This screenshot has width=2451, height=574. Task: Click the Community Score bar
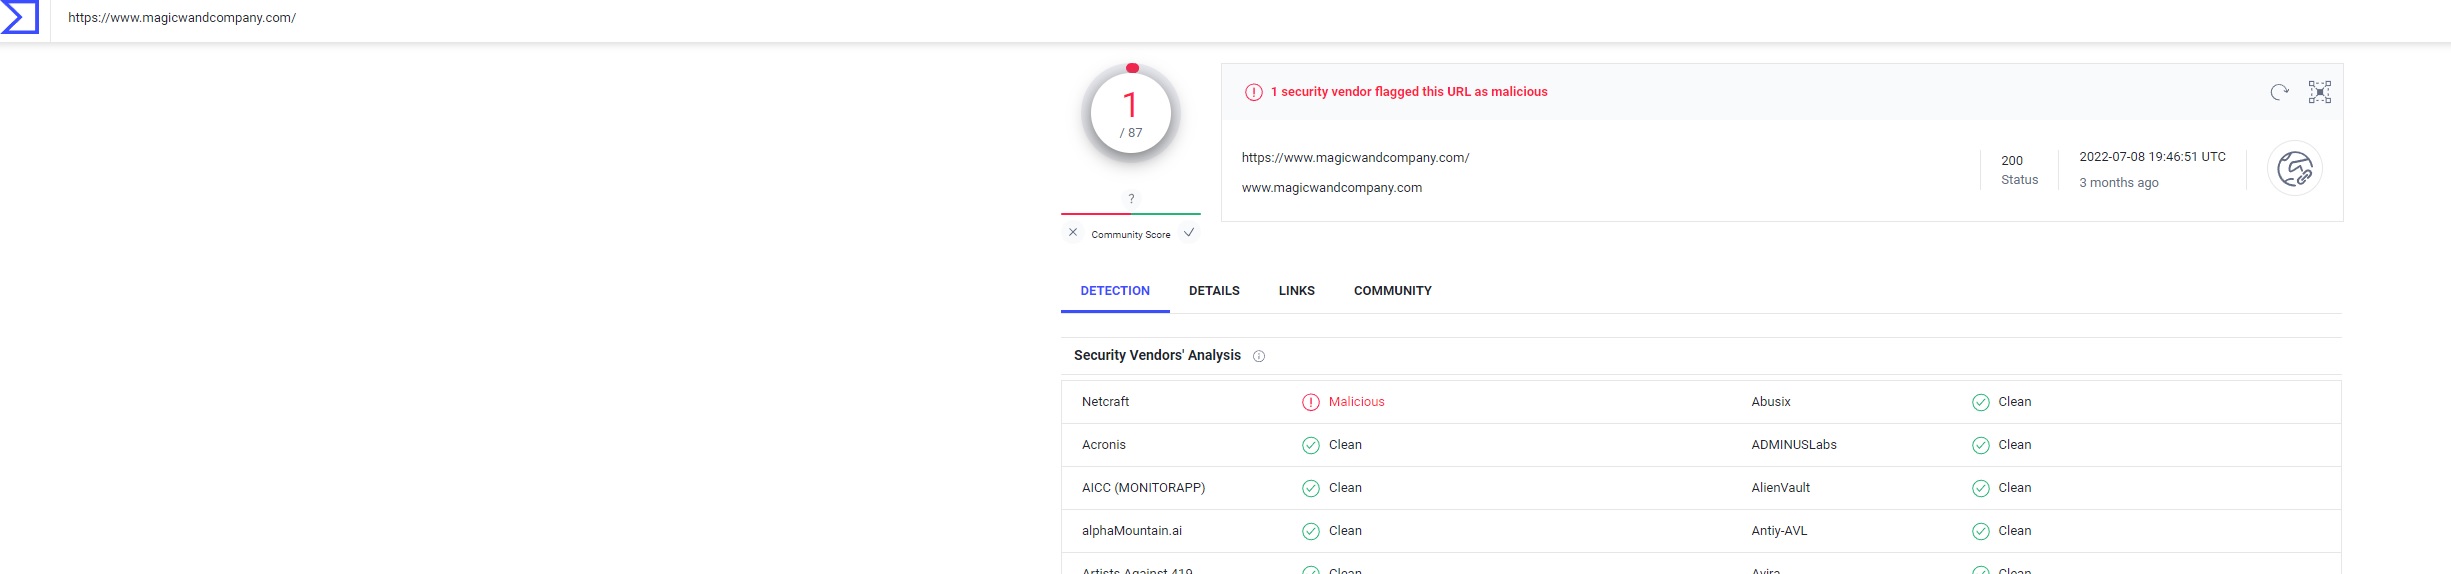coord(1131,214)
